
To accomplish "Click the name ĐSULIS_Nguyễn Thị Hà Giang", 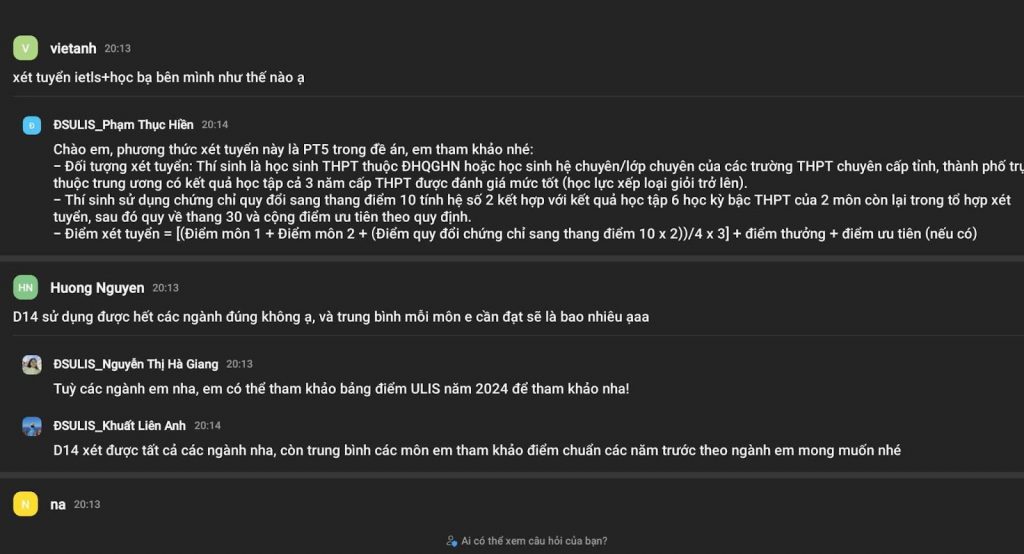I will [x=136, y=364].
